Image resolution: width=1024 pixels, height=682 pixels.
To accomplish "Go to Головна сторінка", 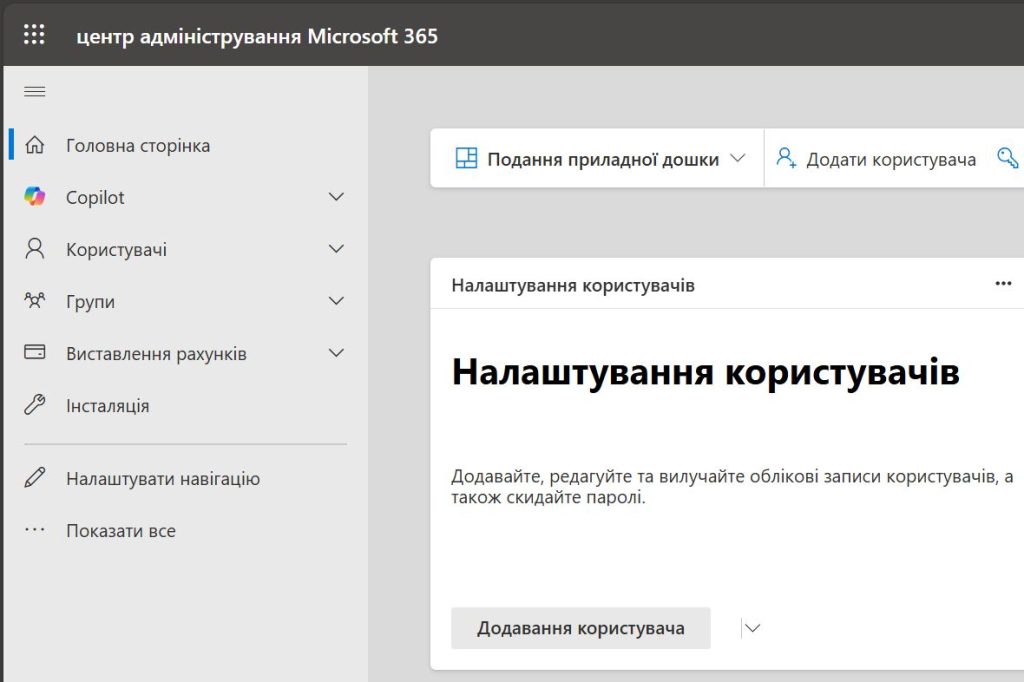I will click(x=138, y=145).
